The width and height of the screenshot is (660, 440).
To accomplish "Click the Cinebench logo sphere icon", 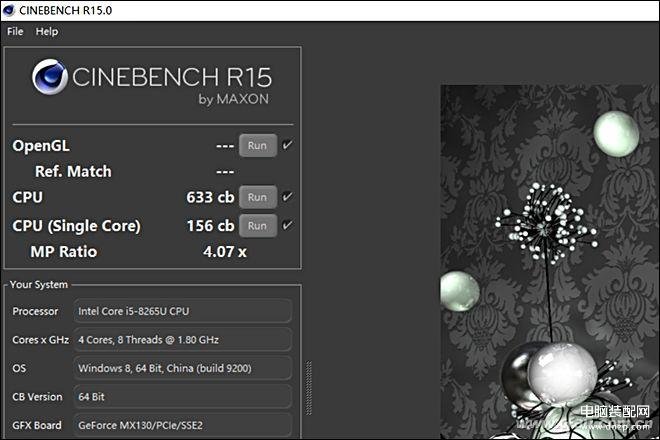I will 50,77.
